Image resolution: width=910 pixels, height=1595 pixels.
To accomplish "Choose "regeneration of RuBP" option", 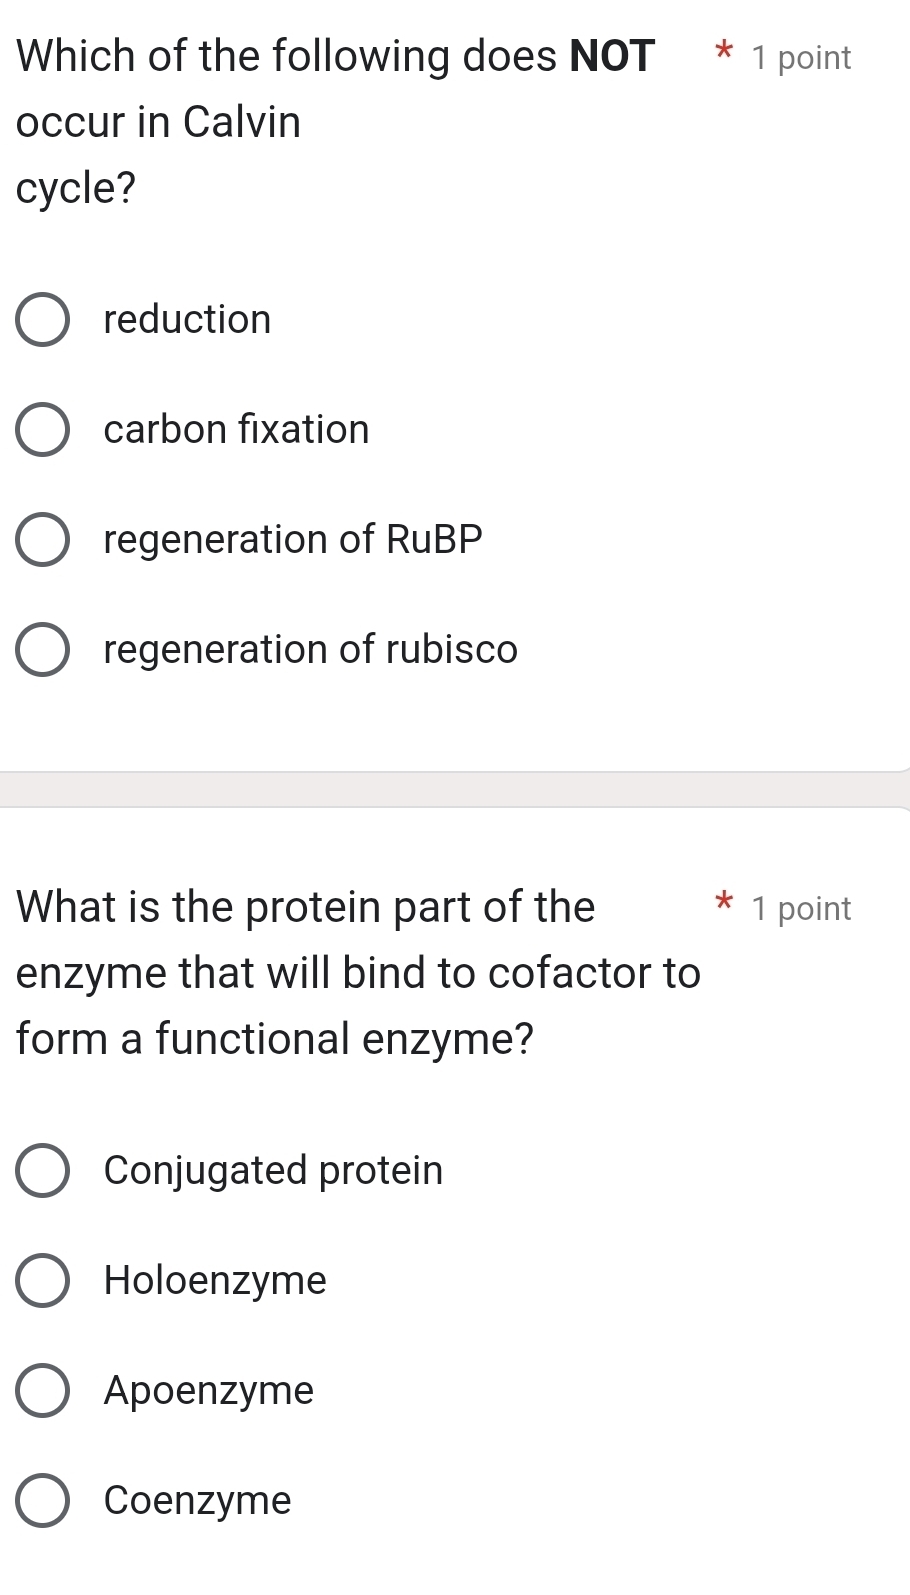I will tap(42, 539).
